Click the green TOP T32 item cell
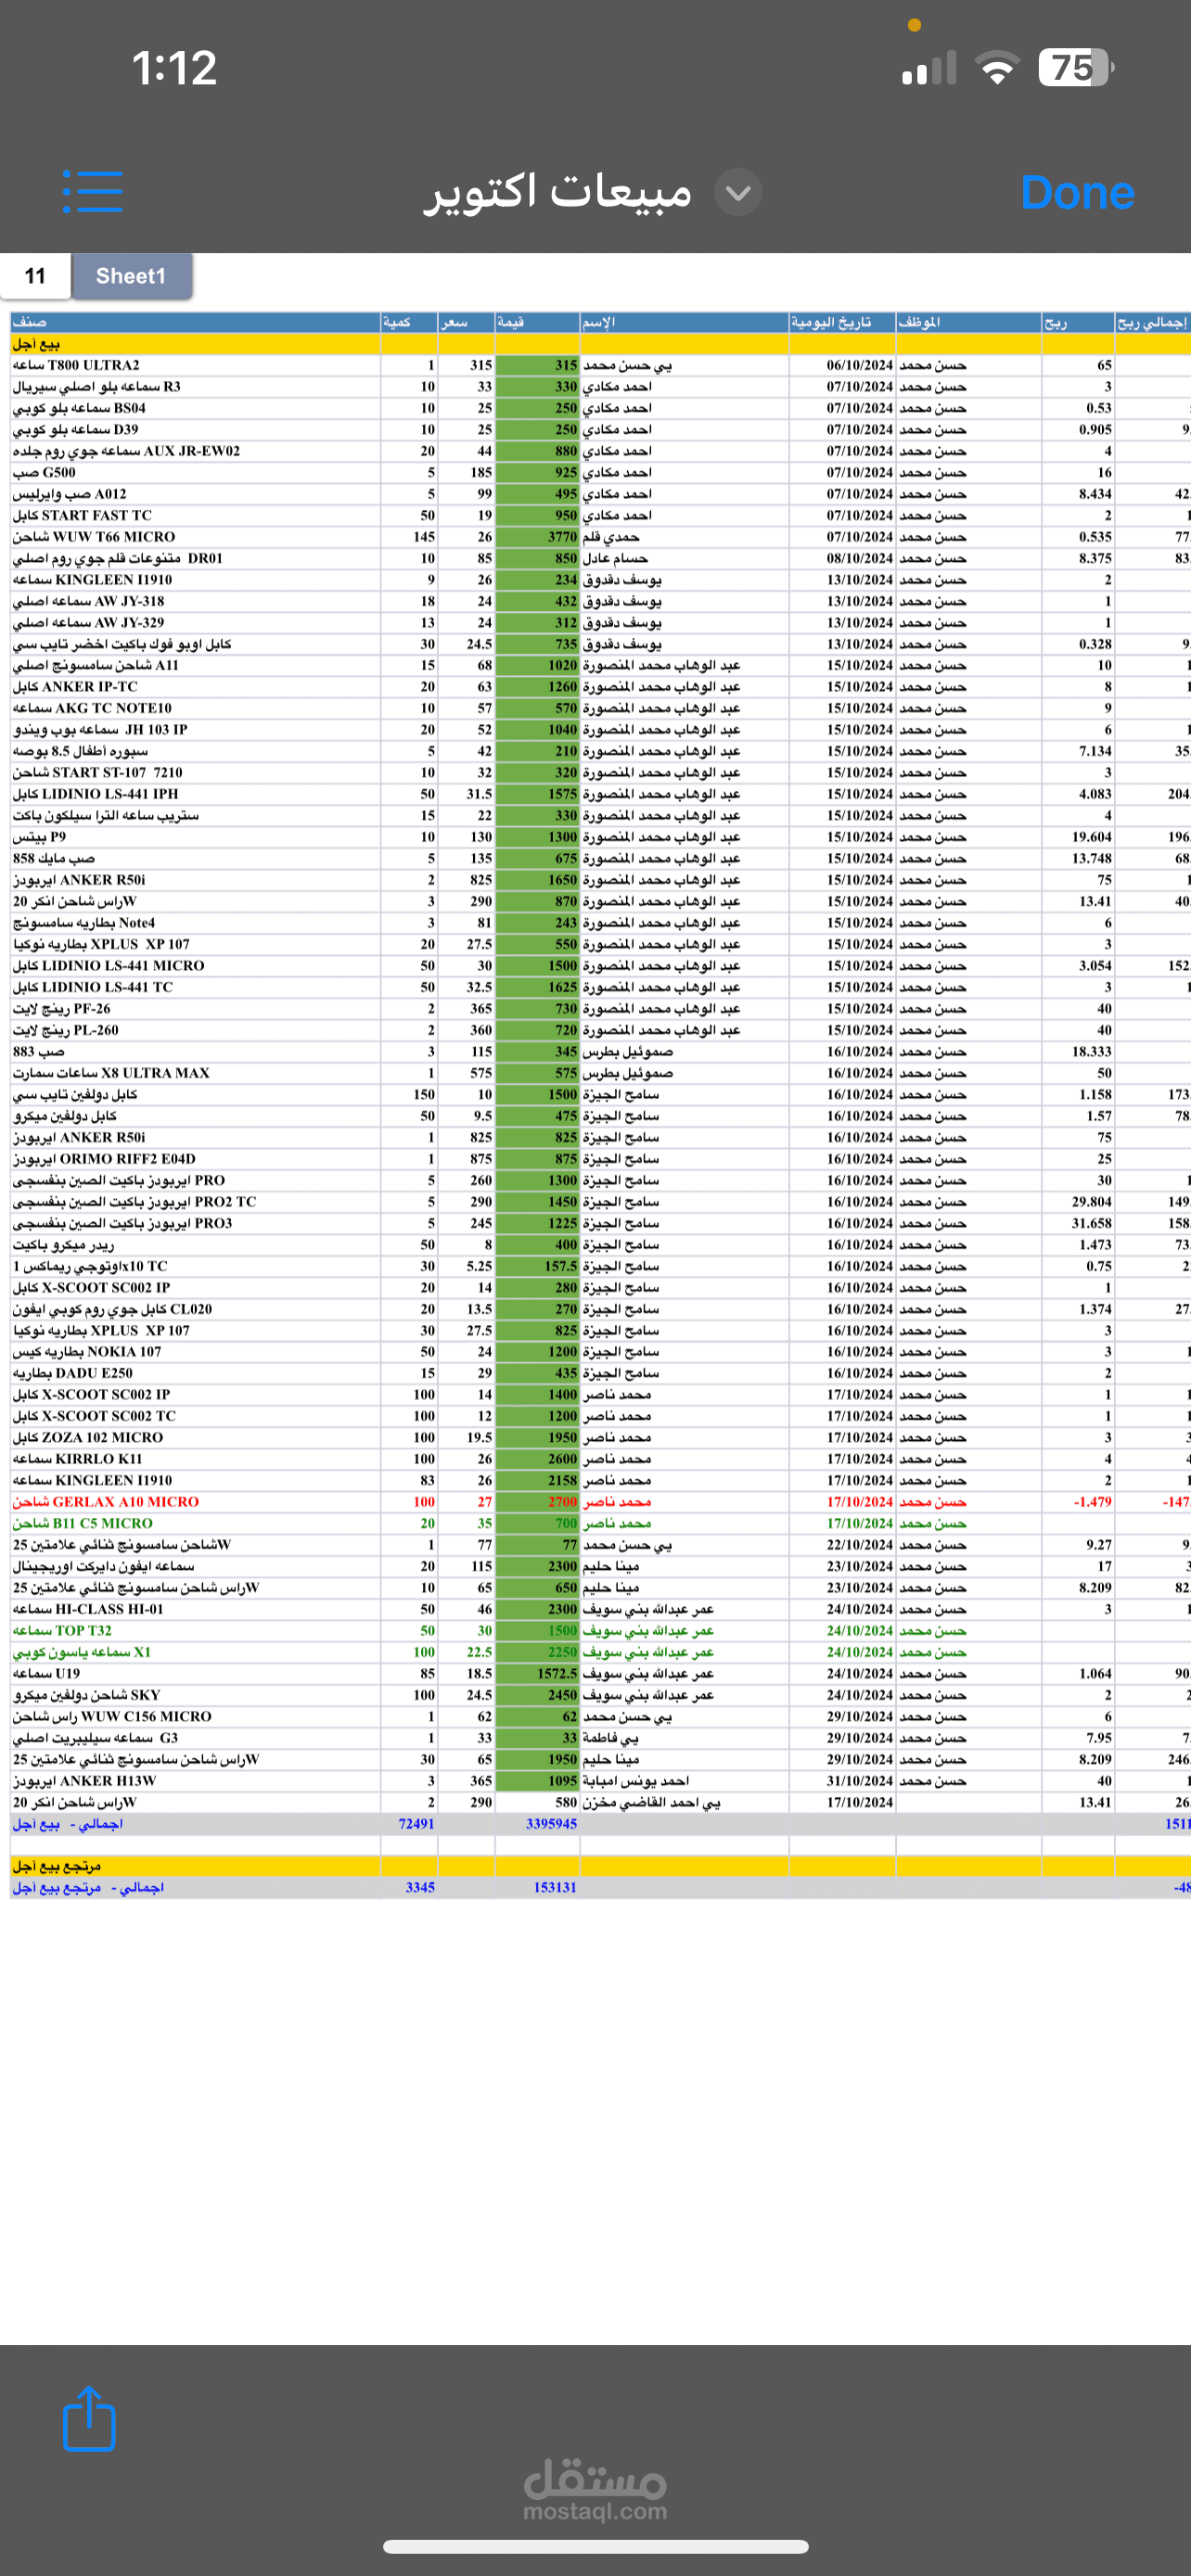Viewport: 1191px width, 2576px height. pos(195,1631)
